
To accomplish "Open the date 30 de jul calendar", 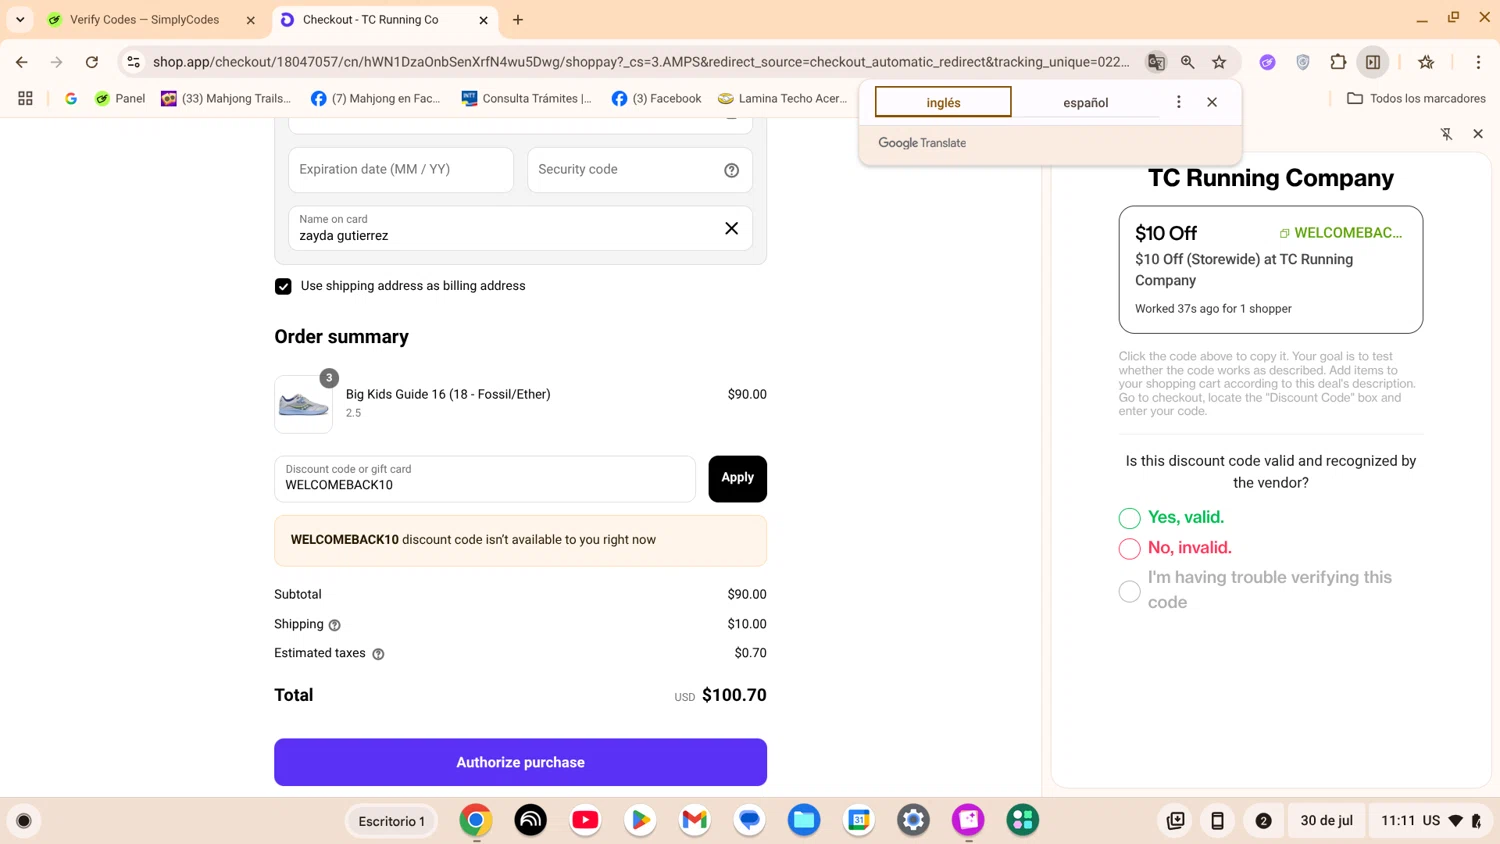I will pos(1326,821).
